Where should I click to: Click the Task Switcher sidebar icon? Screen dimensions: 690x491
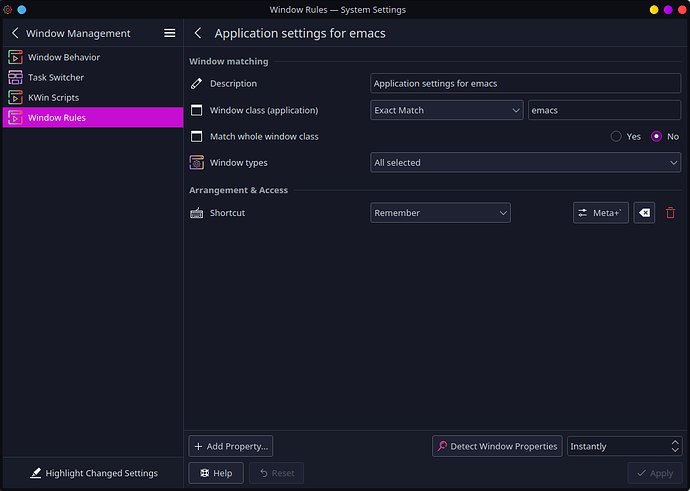point(15,77)
